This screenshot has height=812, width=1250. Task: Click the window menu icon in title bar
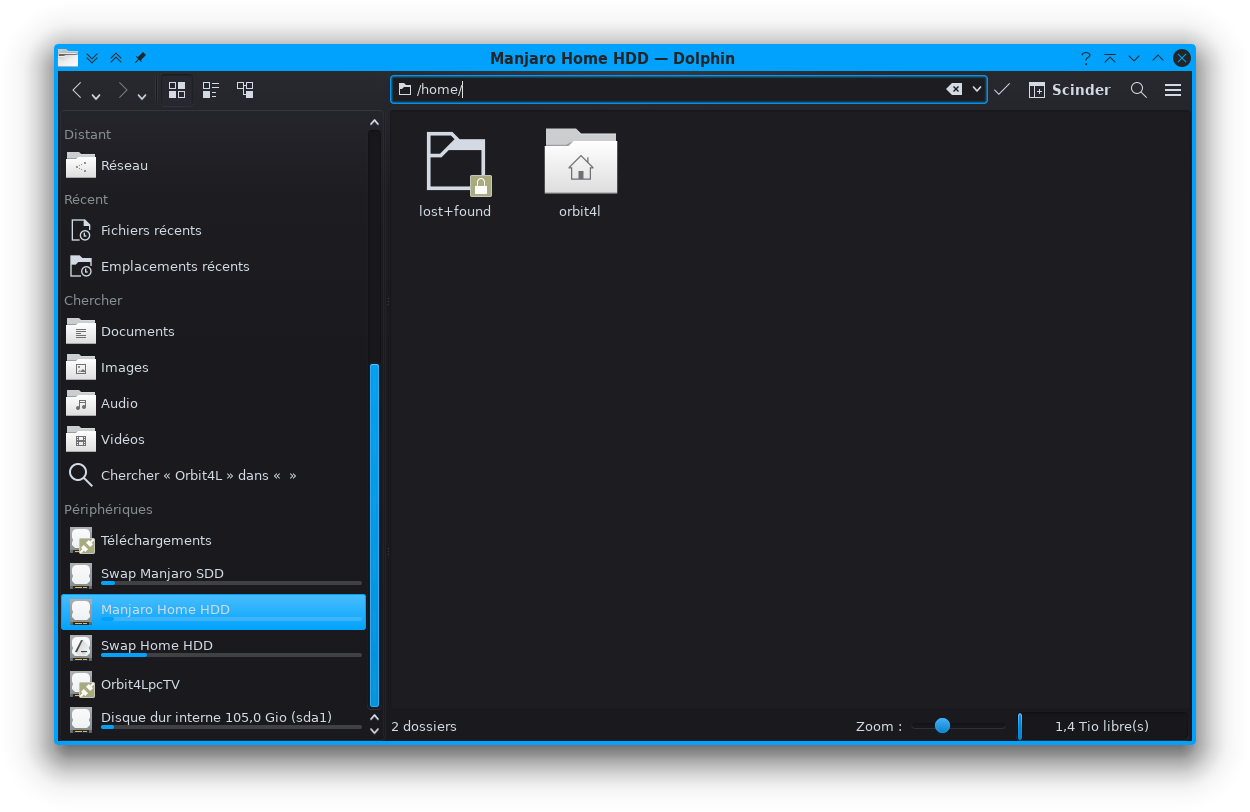tap(68, 58)
